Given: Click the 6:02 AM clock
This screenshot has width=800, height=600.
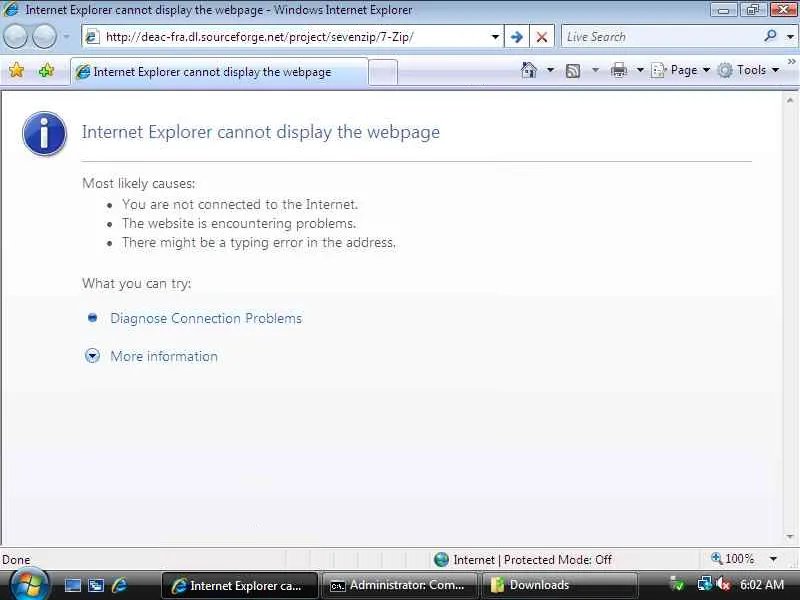Looking at the screenshot, I should (762, 585).
